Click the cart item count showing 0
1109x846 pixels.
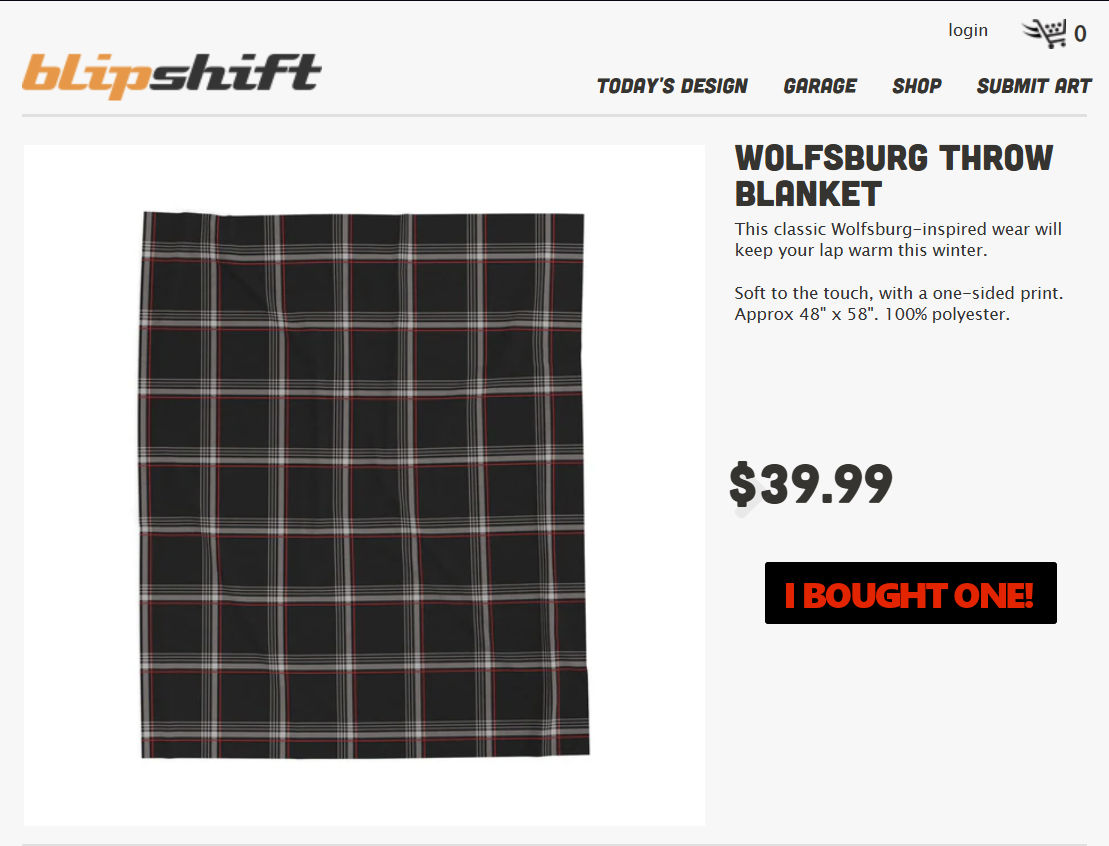tap(1080, 34)
